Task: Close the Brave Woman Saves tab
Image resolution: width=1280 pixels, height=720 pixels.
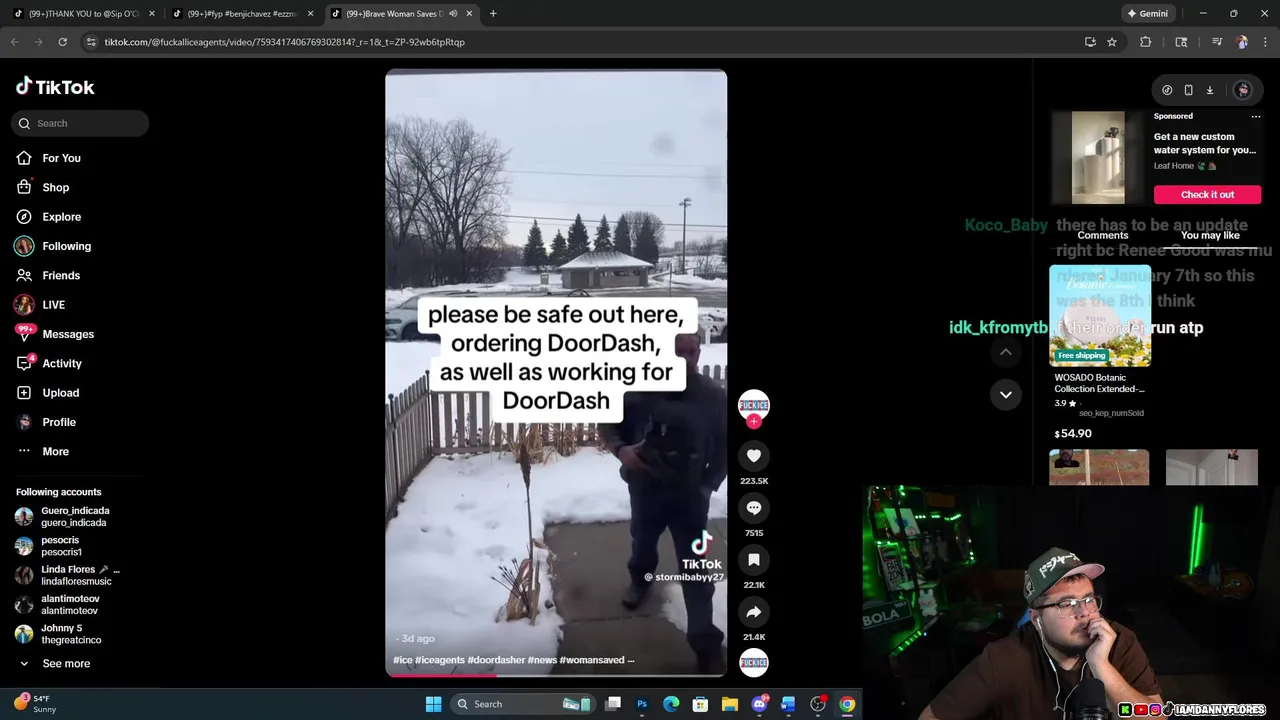Action: coord(469,14)
